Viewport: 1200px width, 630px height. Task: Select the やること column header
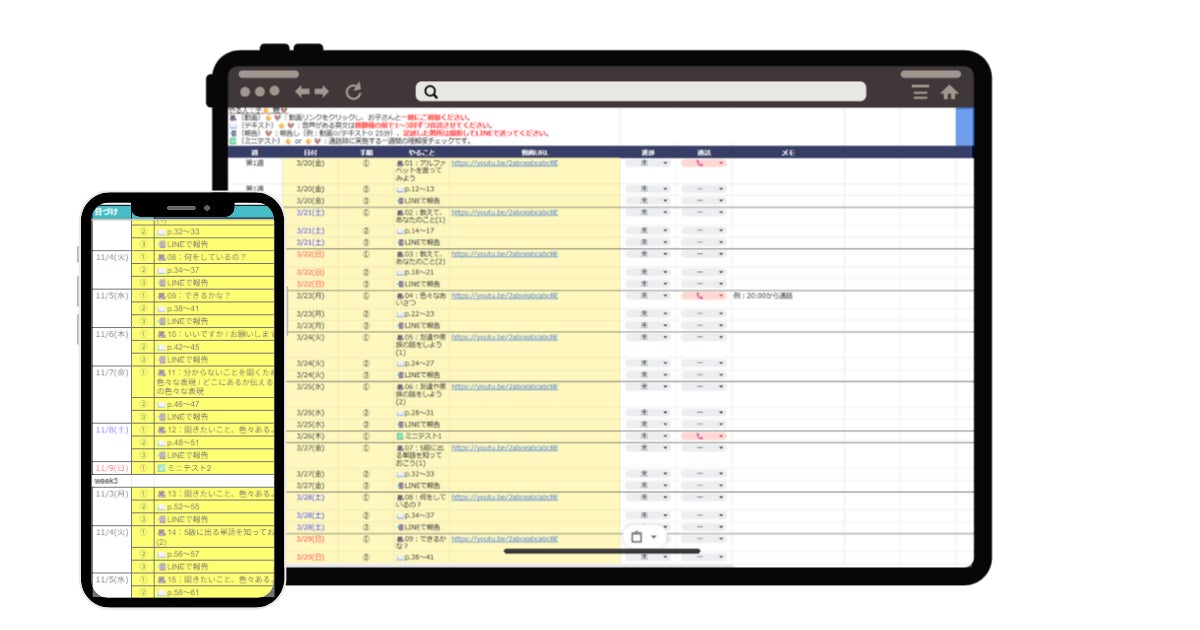pos(421,152)
